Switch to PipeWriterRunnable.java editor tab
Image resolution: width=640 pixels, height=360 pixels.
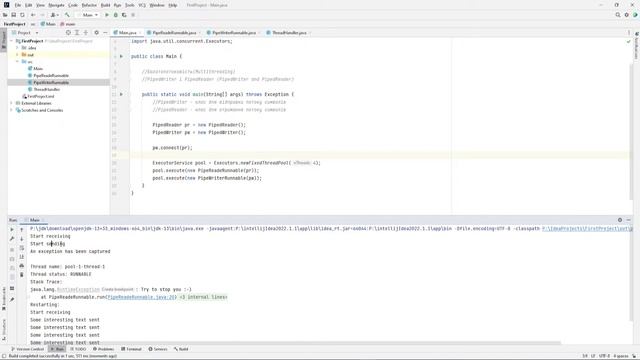[x=233, y=33]
